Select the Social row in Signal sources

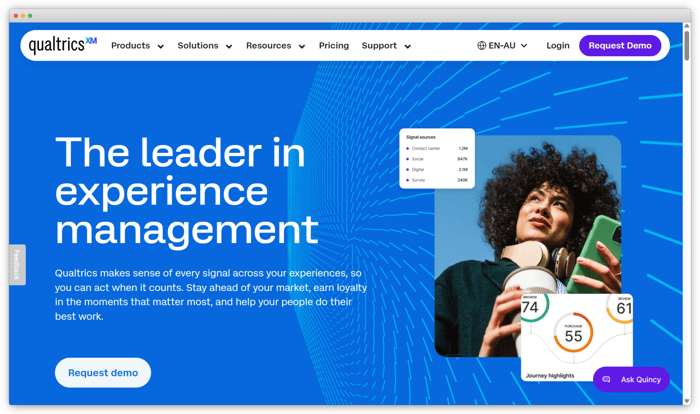pos(437,159)
